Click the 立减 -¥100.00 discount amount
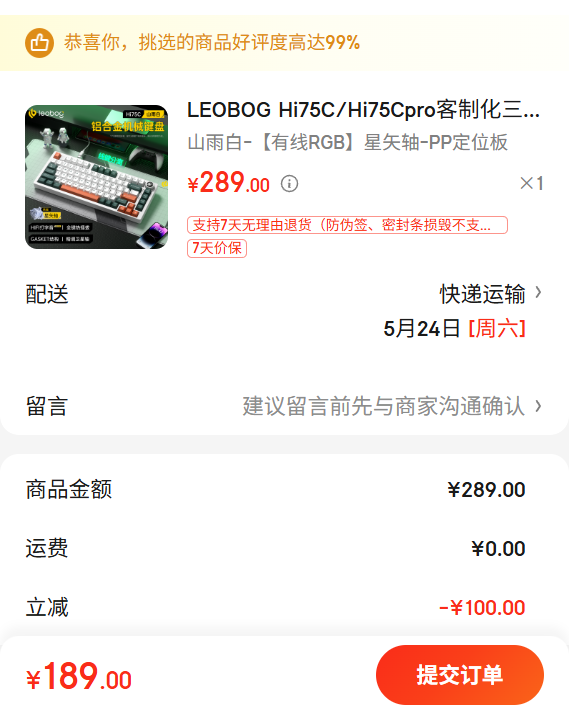Viewport: 569px width, 706px height. pyautogui.click(x=482, y=608)
